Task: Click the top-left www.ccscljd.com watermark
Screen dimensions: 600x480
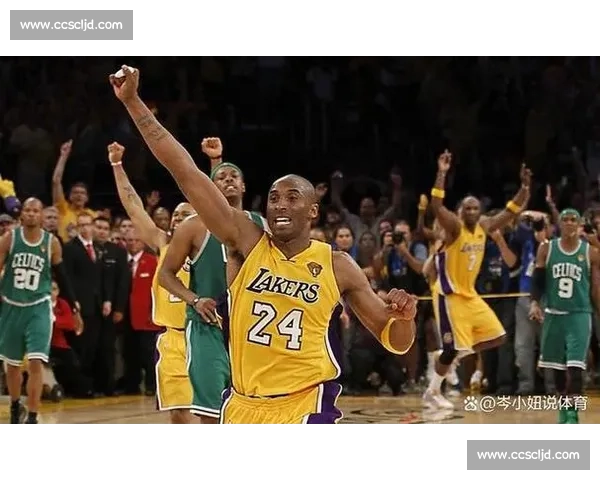Action: click(x=71, y=24)
